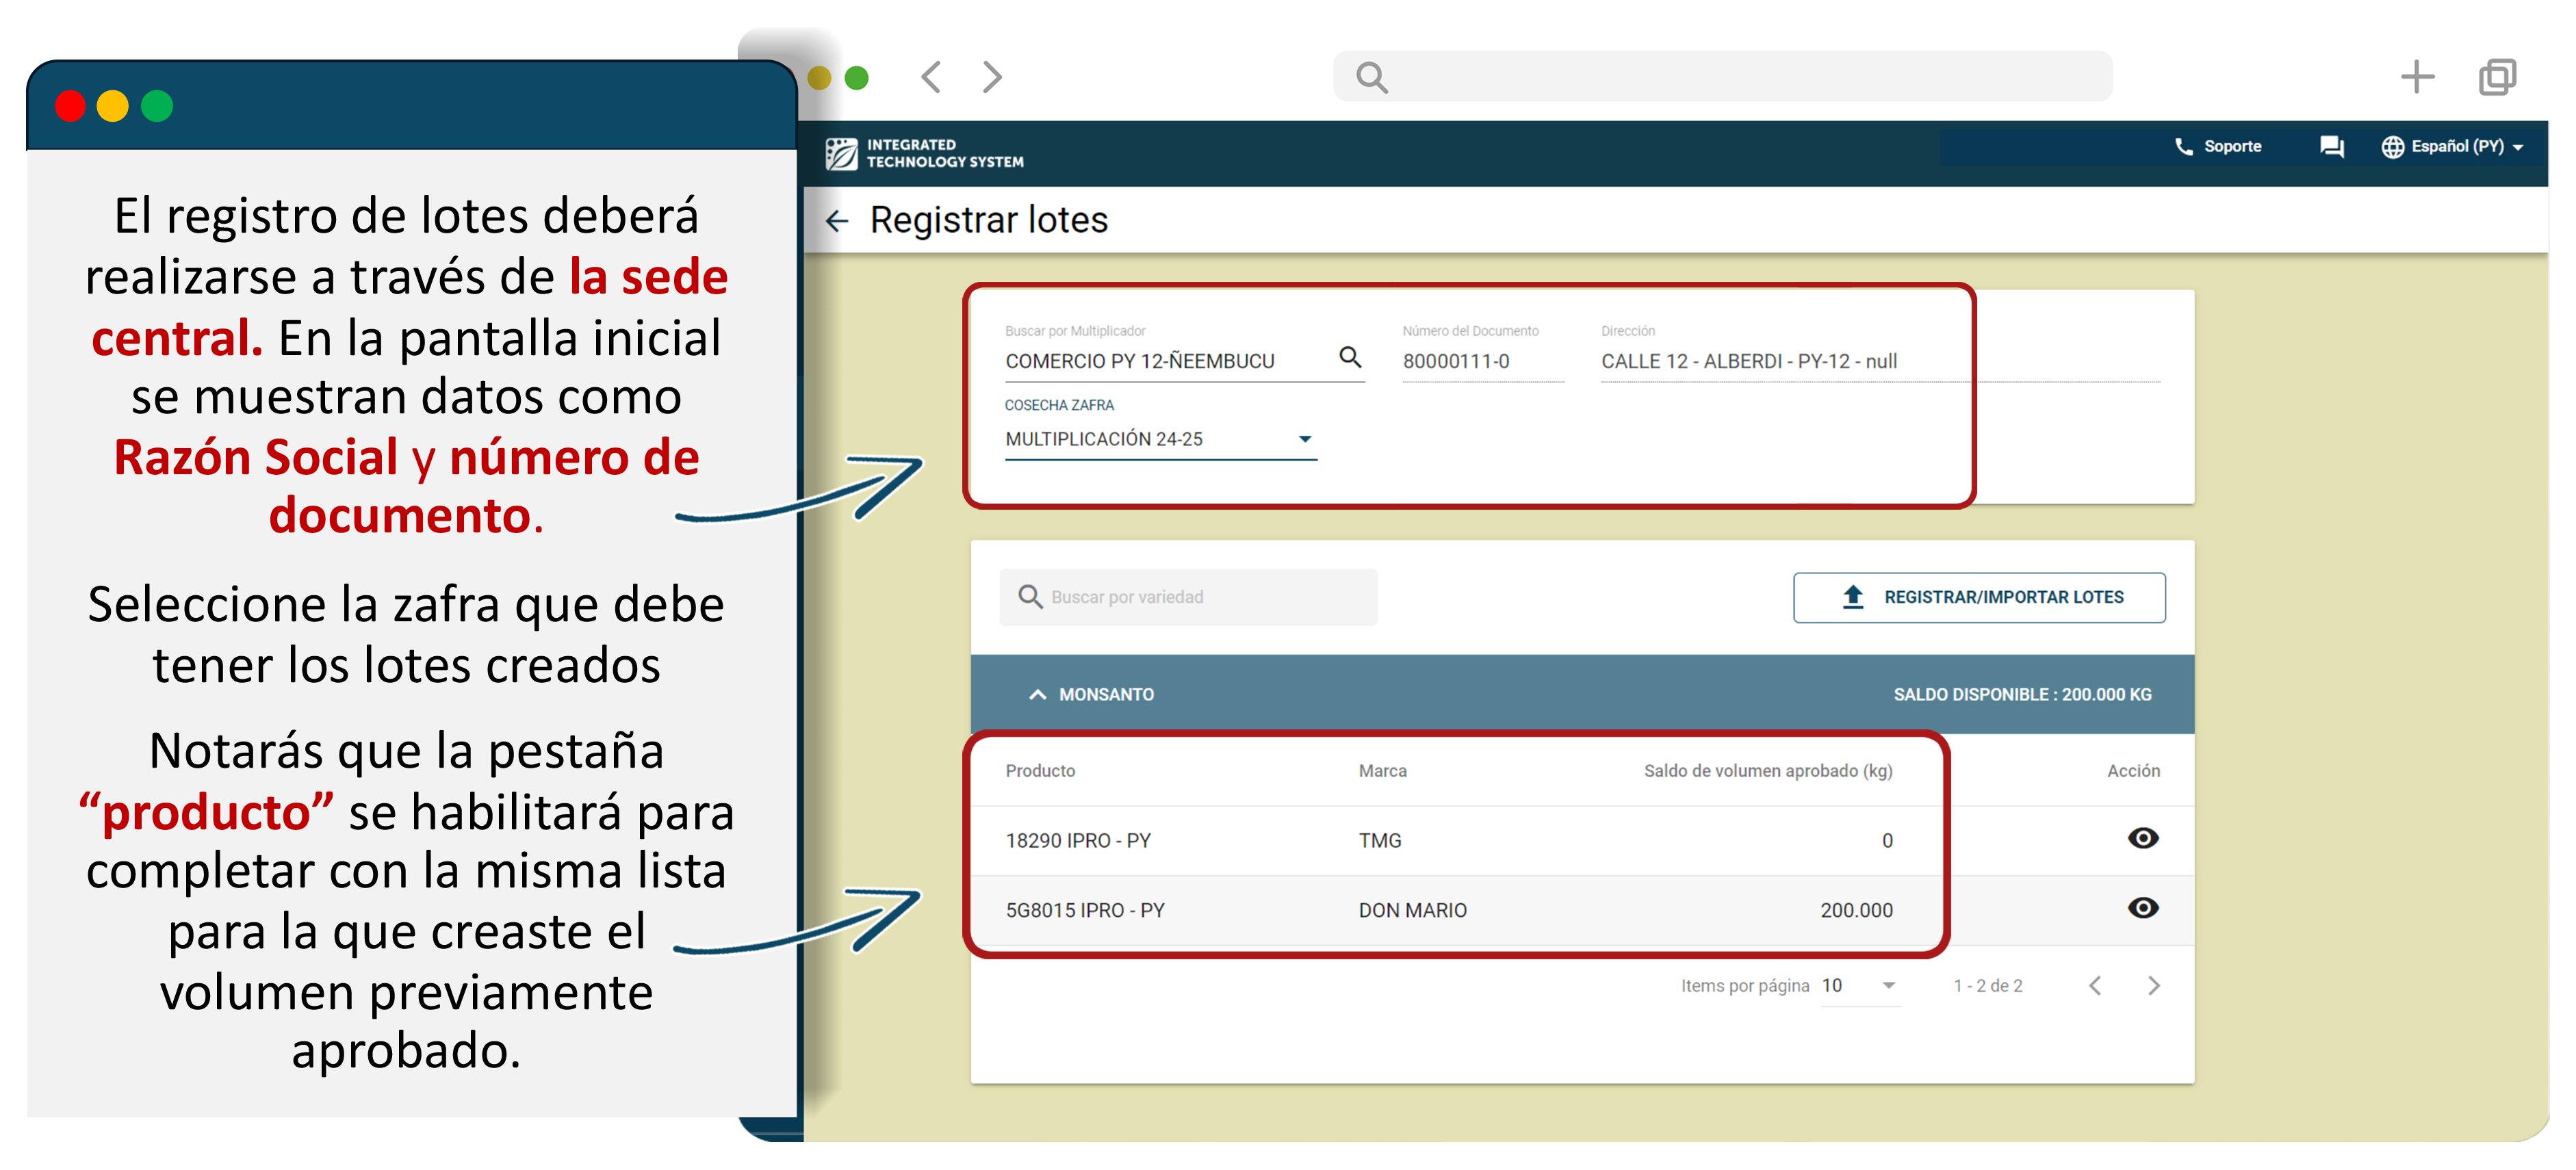Image resolution: width=2576 pixels, height=1170 pixels.
Task: Click the browser back navigation arrow
Action: 932,76
